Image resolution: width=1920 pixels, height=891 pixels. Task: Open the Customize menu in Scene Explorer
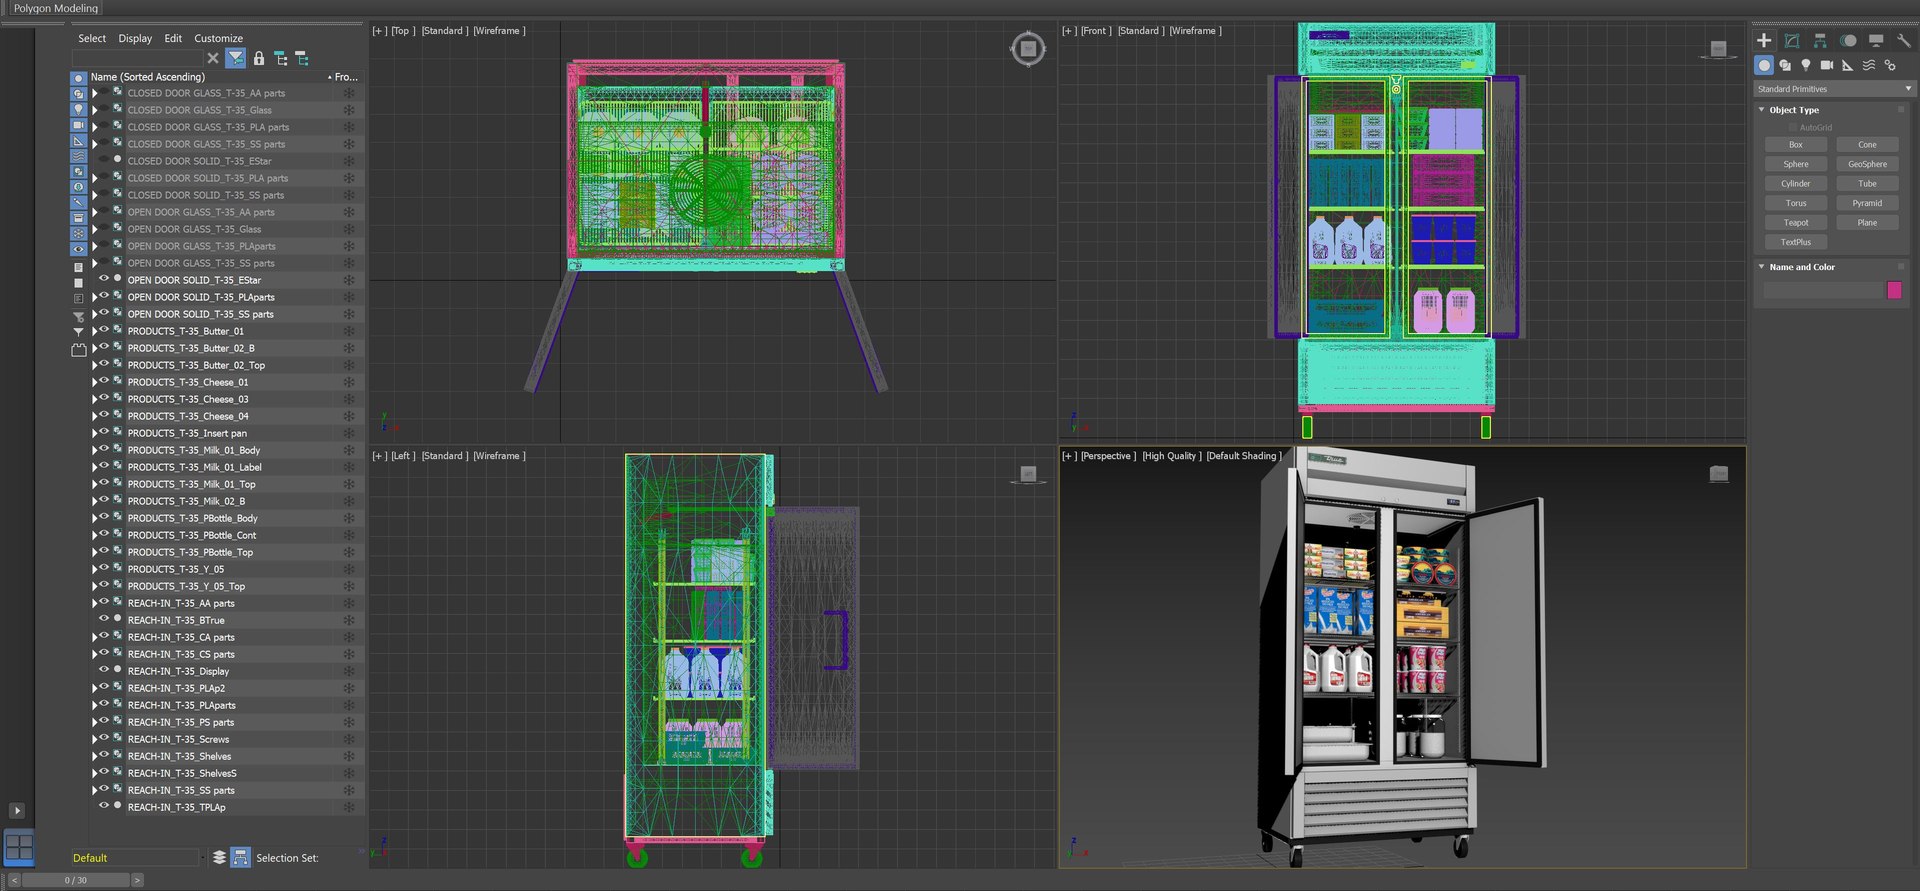tap(218, 38)
